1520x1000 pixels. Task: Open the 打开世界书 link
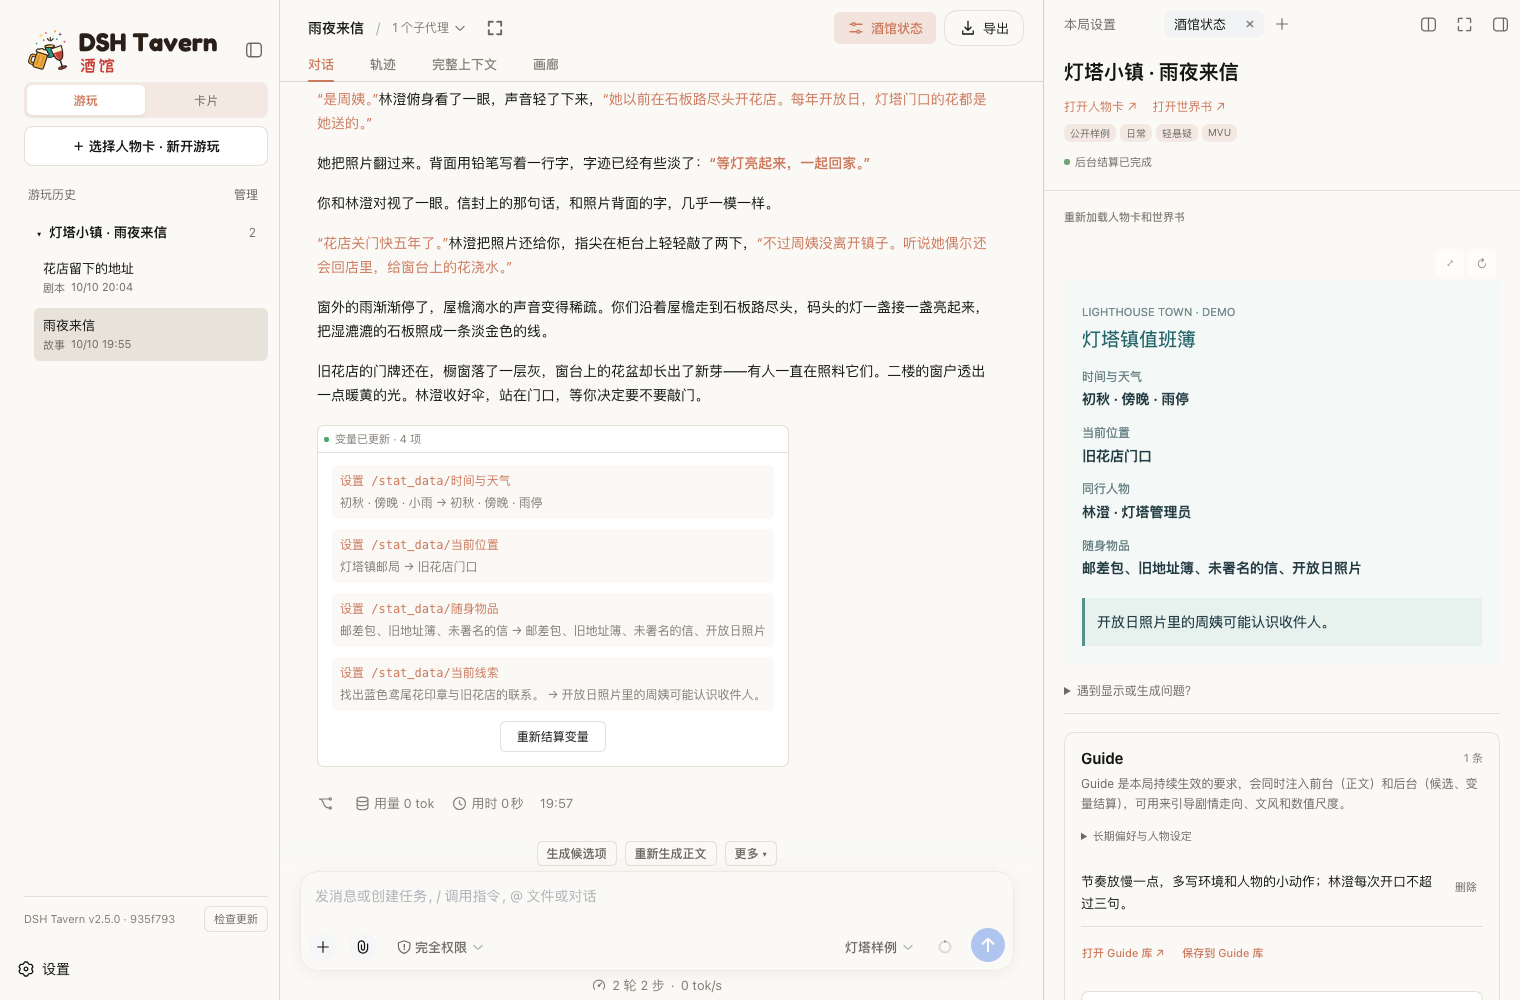1188,106
